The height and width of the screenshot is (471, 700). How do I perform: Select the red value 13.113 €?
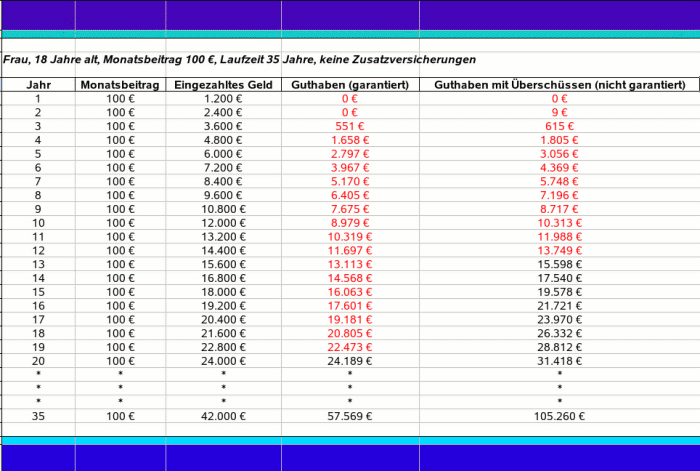350,265
